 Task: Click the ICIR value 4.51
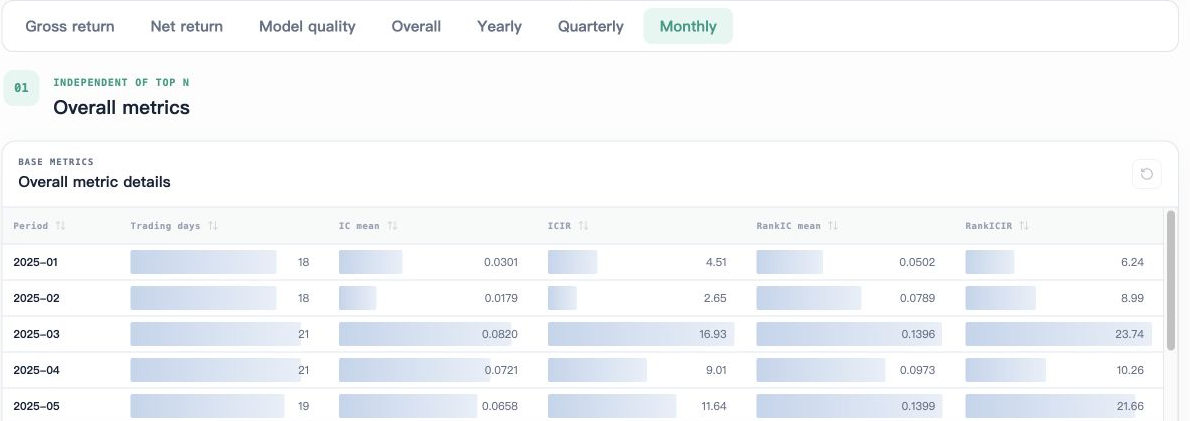[x=715, y=262]
